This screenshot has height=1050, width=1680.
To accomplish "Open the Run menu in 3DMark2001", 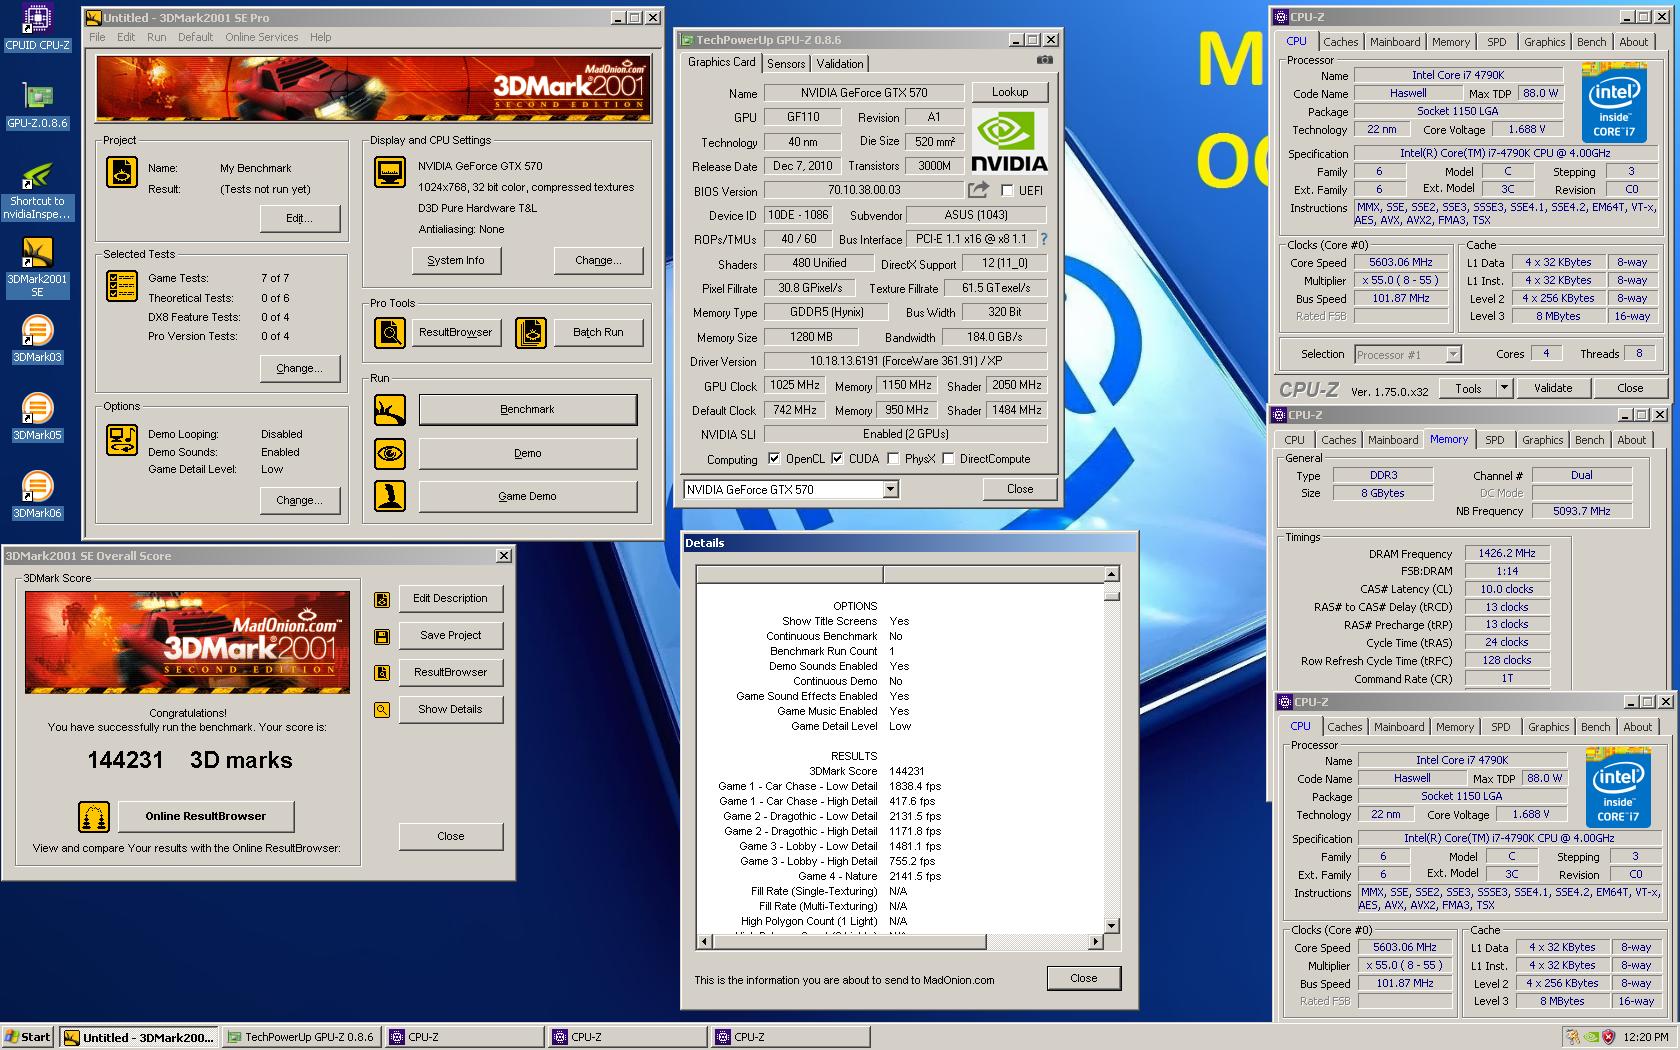I will pos(156,37).
